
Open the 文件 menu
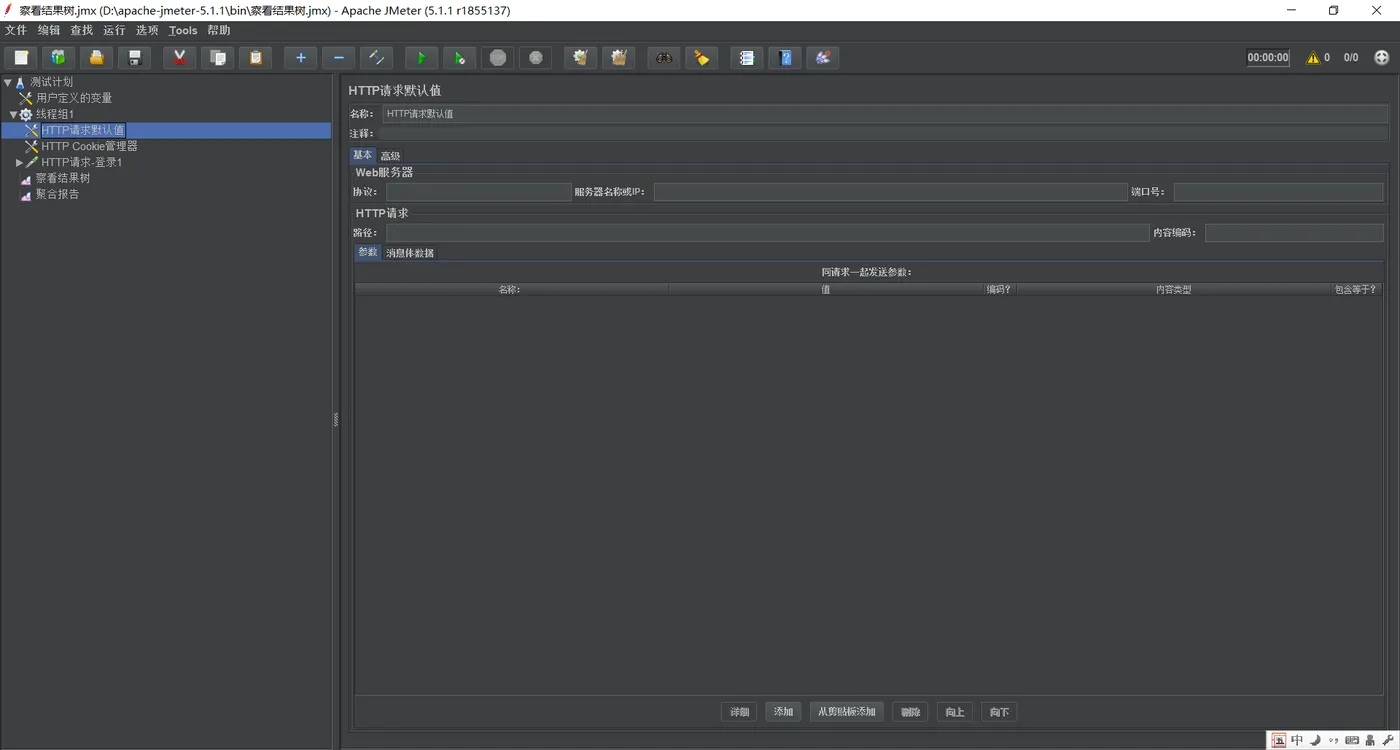coord(16,30)
